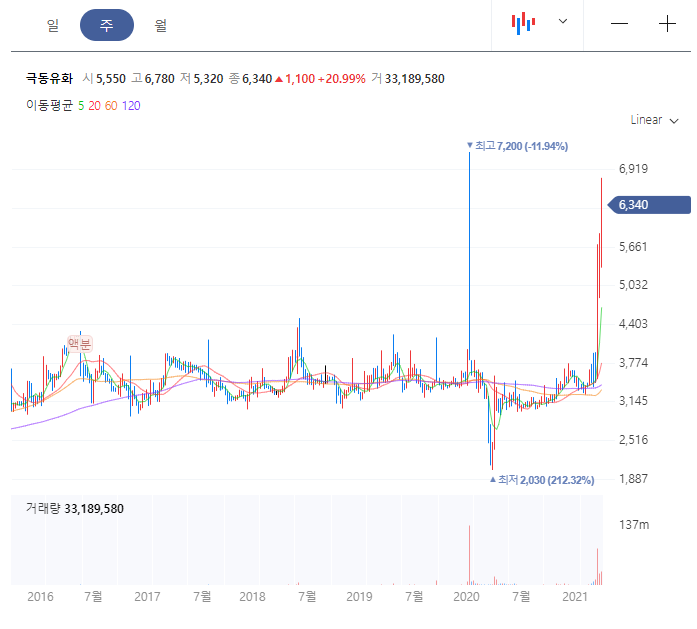Switch to the monthly 월 chart tab
This screenshot has width=697, height=629.
point(160,25)
